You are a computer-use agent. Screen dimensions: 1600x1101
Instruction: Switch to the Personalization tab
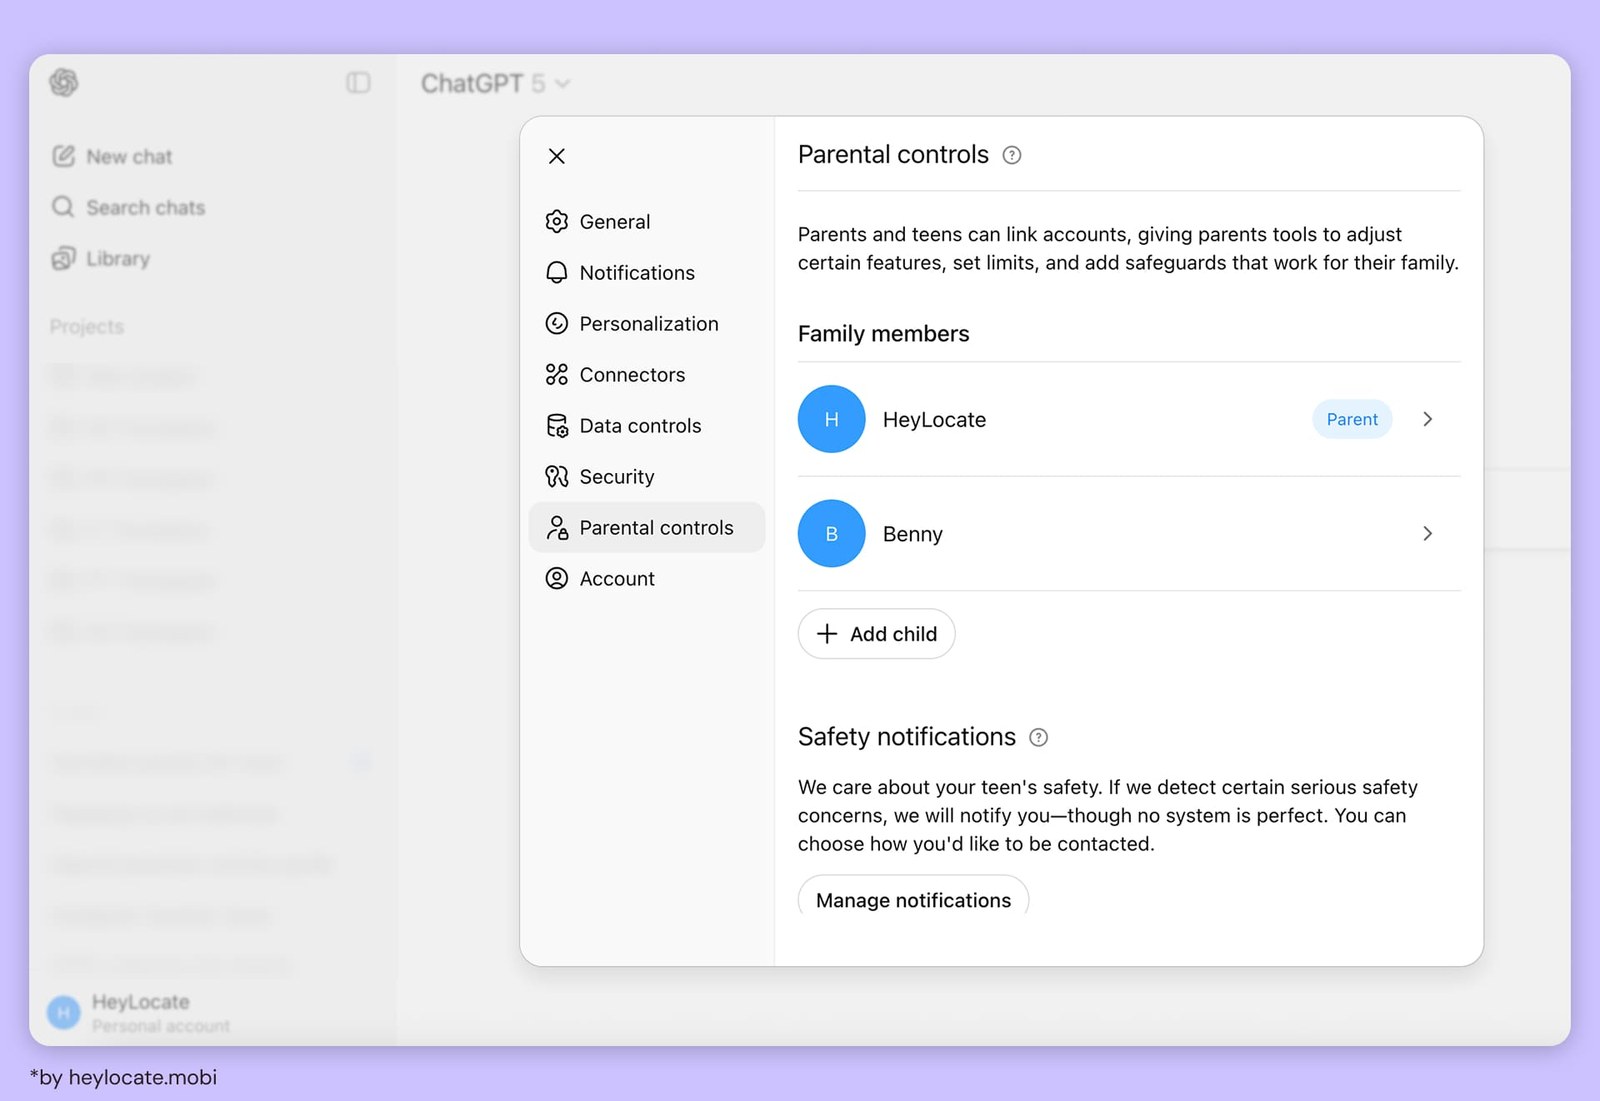tap(647, 324)
